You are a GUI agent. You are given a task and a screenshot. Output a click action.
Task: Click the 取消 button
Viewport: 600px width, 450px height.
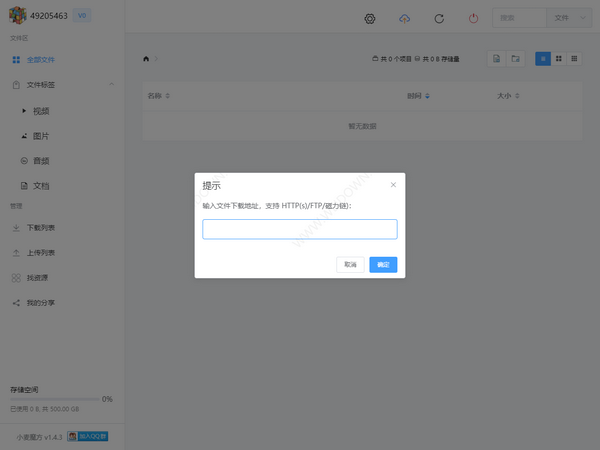click(x=350, y=265)
